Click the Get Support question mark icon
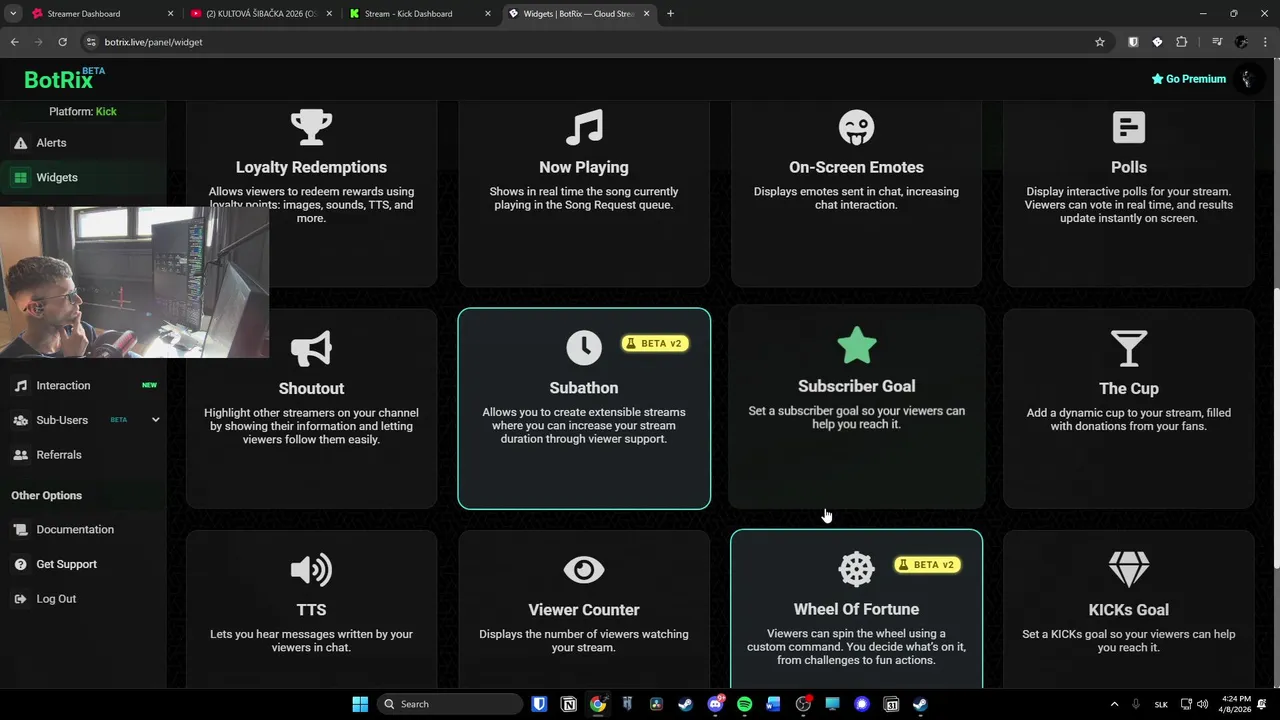 20,564
